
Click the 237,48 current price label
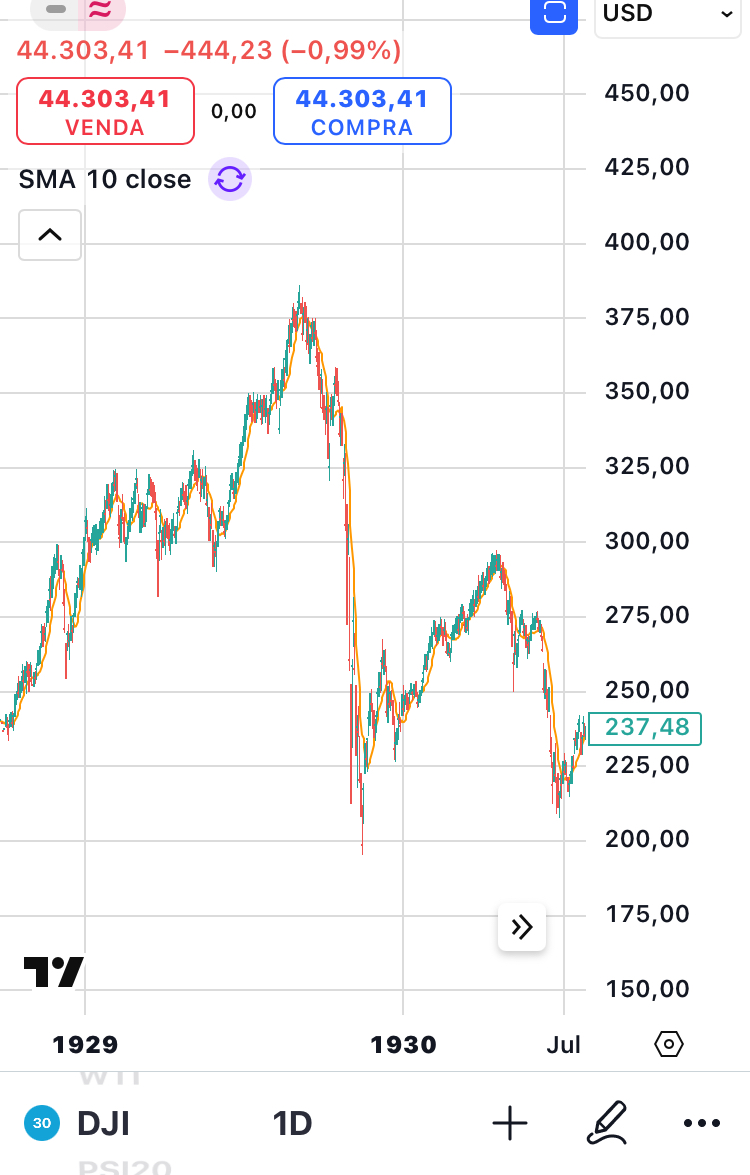646,728
